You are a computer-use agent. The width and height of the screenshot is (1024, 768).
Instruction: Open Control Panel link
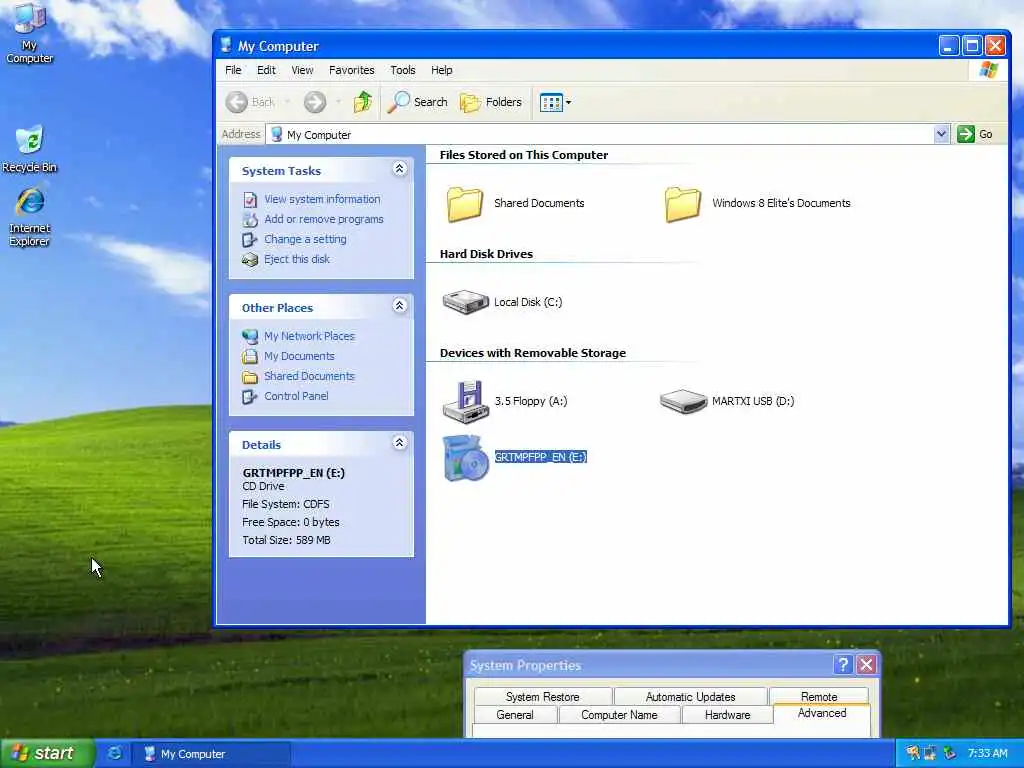[x=296, y=396]
